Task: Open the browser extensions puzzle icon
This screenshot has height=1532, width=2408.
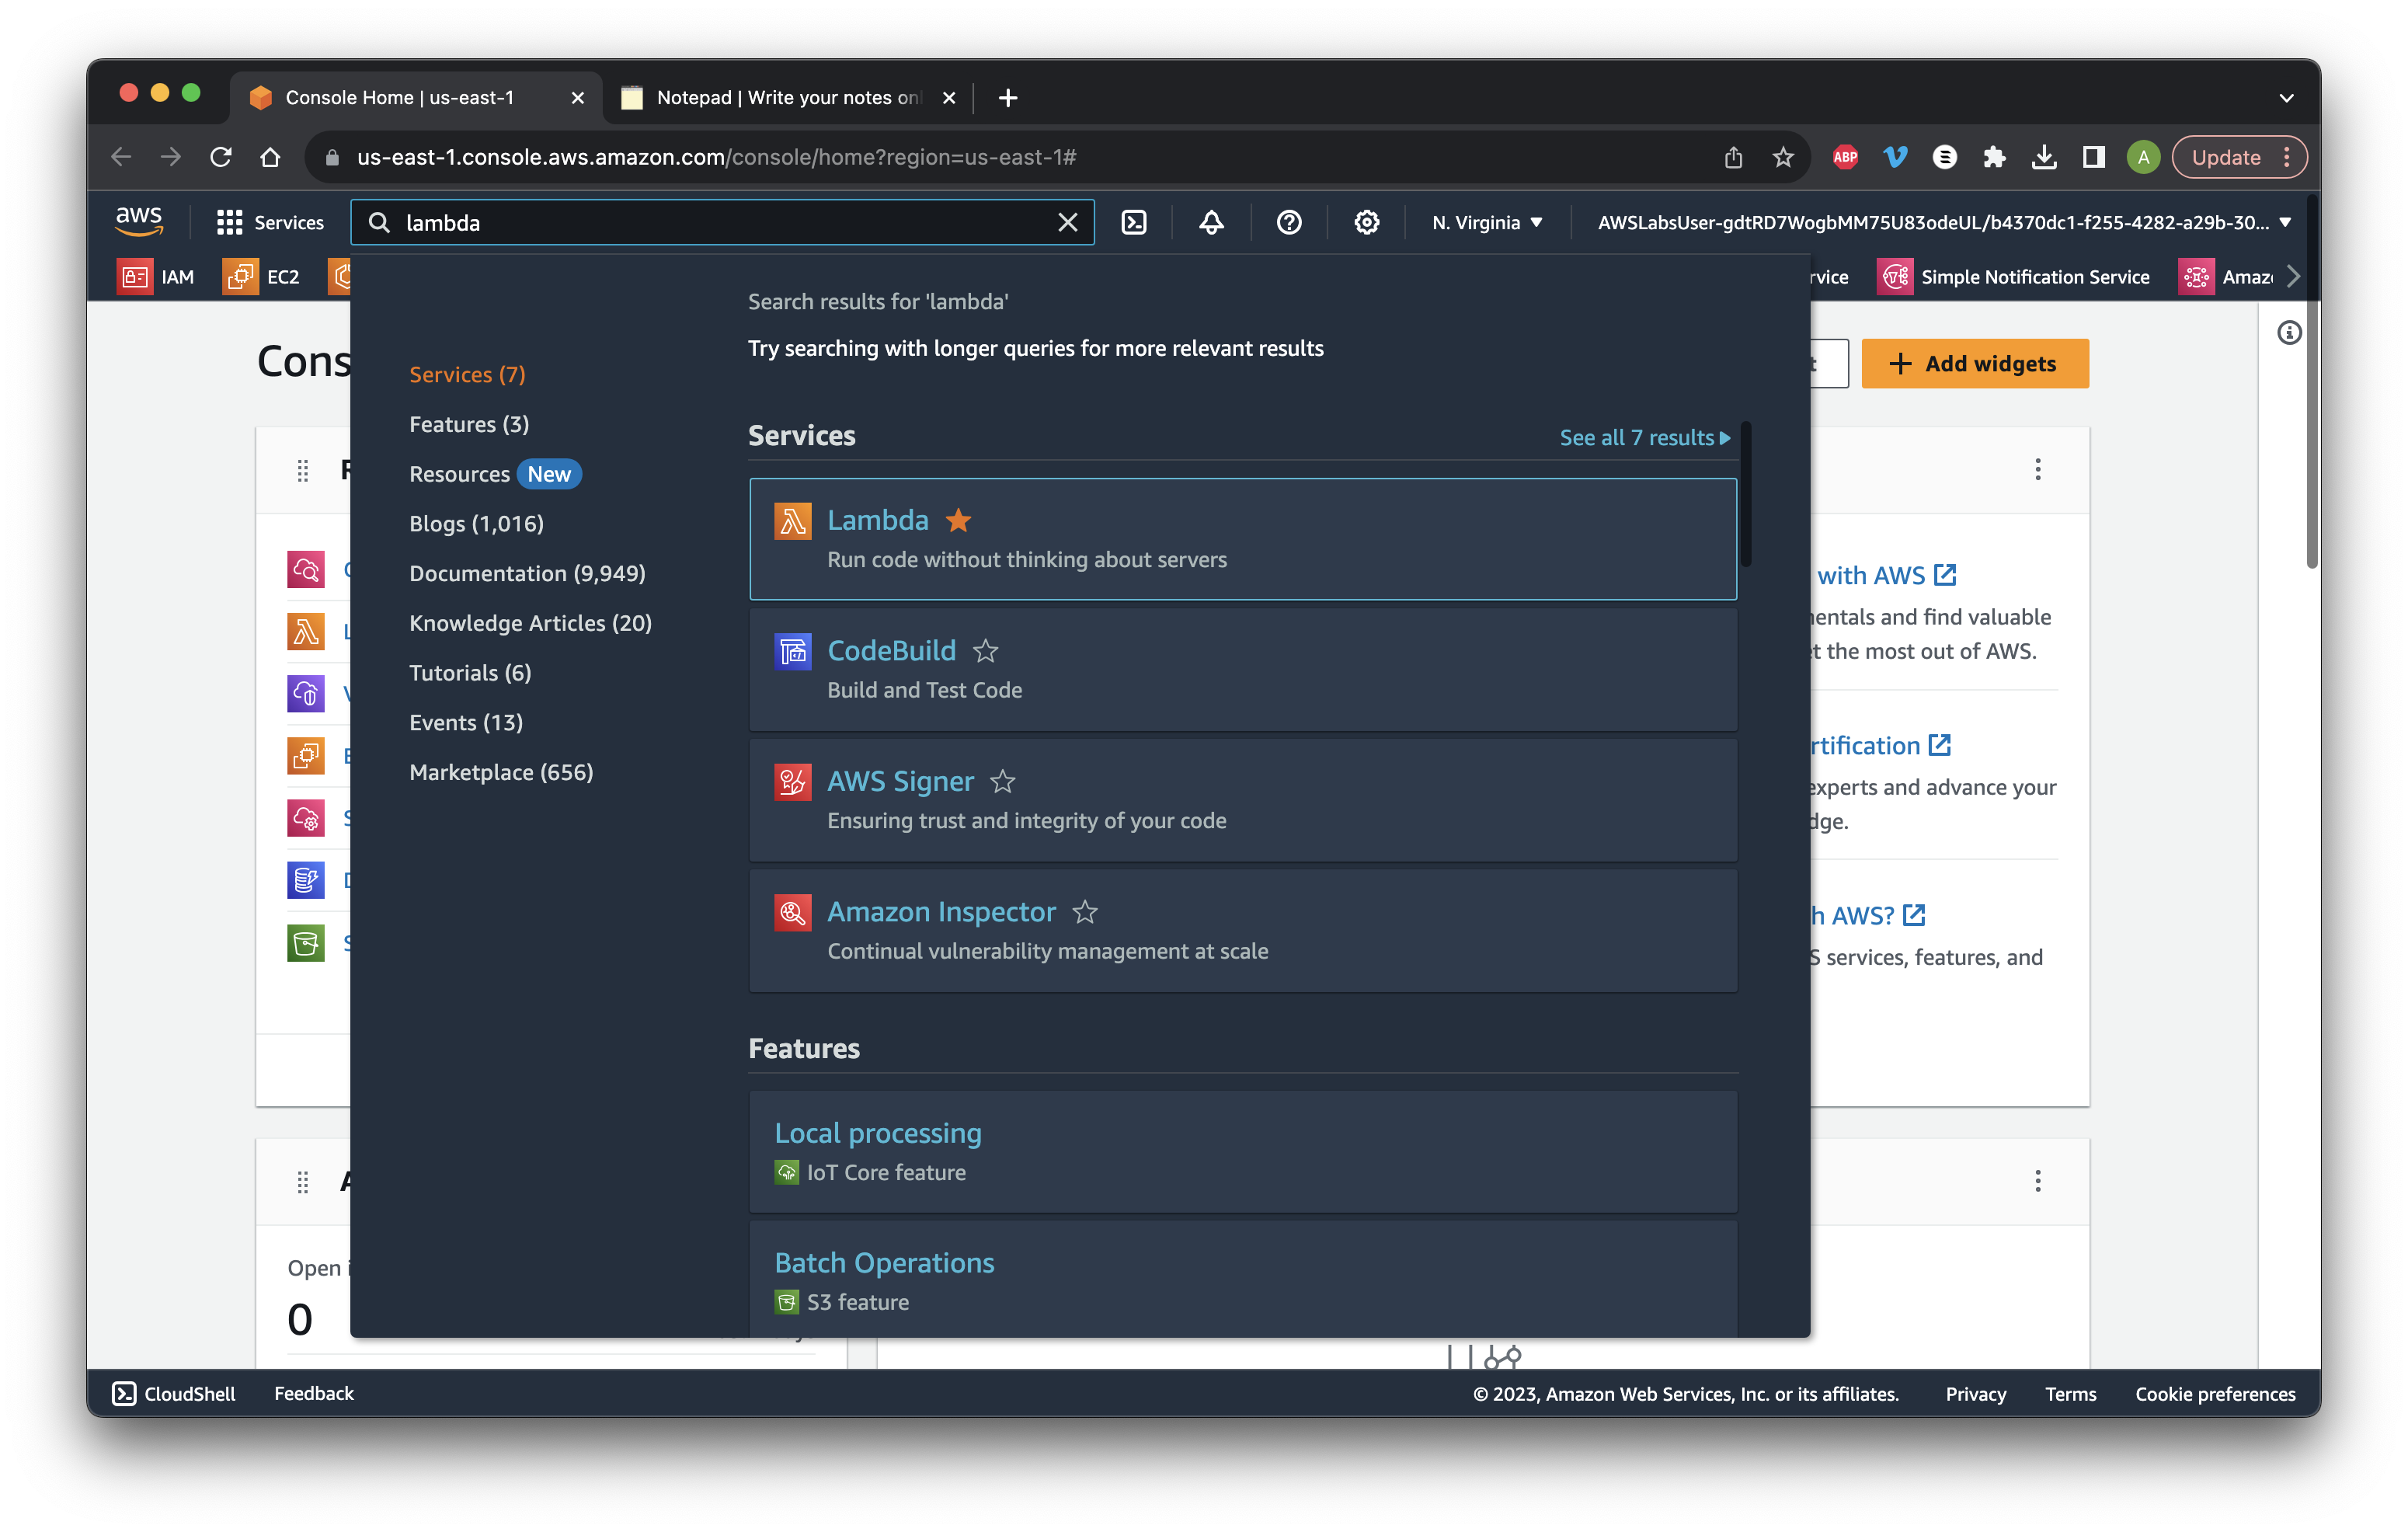Action: pyautogui.click(x=1994, y=157)
